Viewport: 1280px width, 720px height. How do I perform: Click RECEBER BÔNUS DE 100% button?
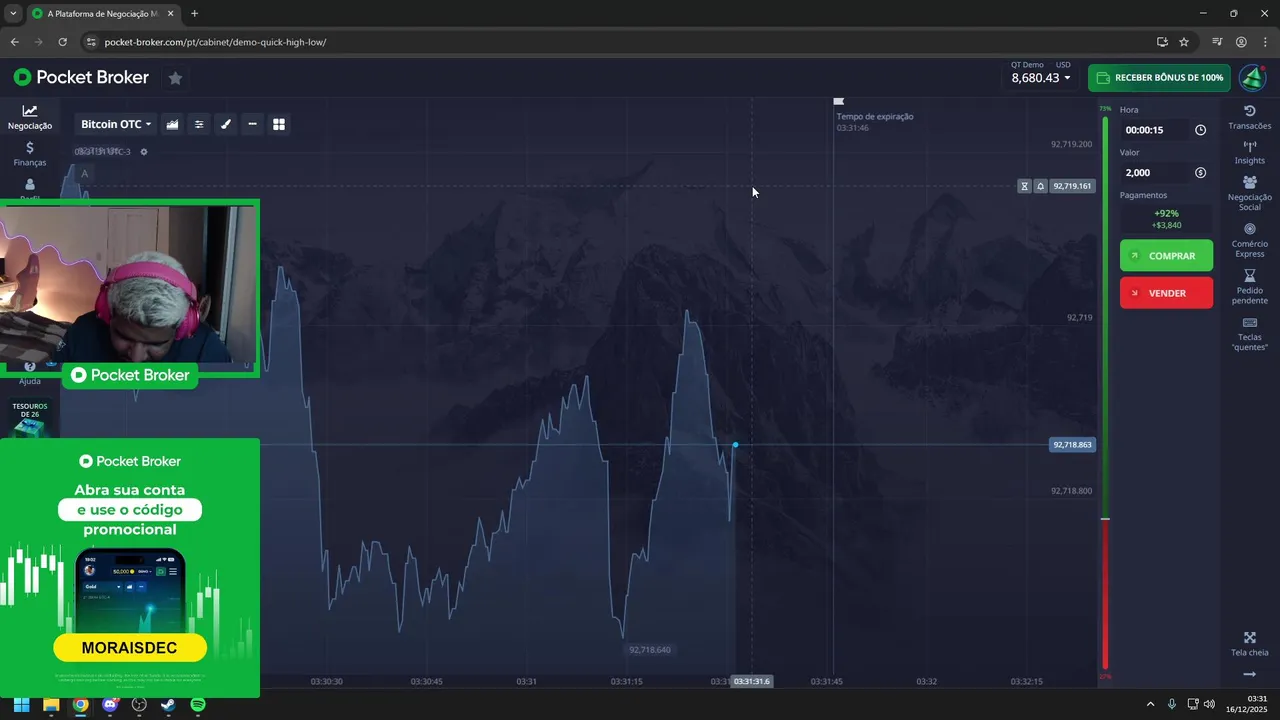[x=1159, y=77]
